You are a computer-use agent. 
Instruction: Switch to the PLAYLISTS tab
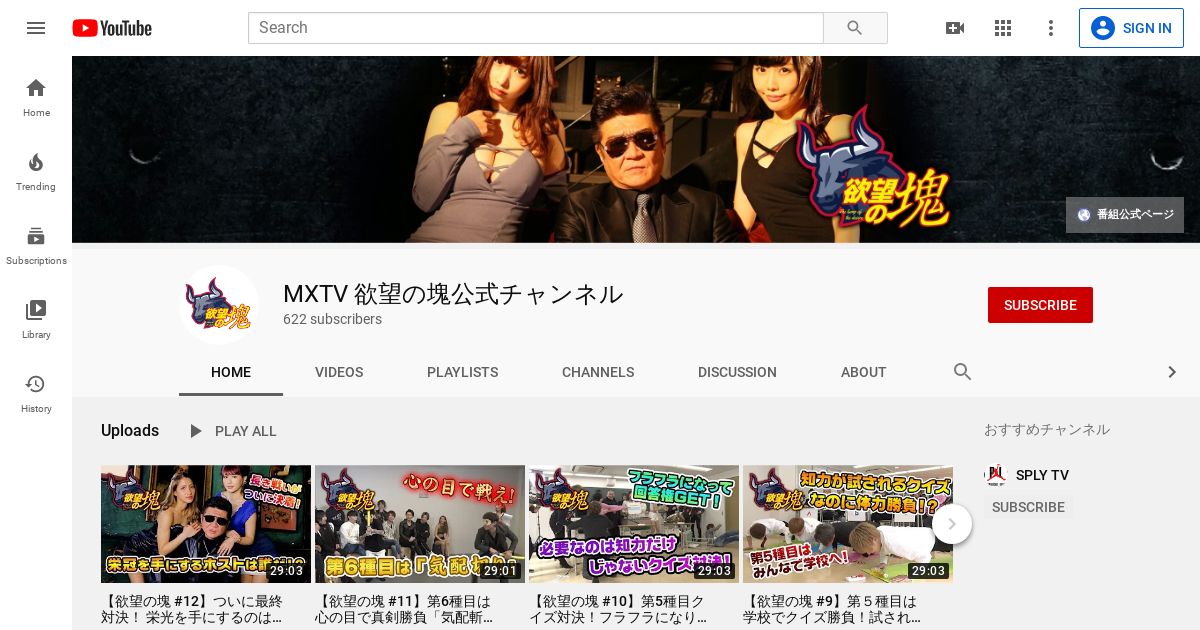(462, 372)
